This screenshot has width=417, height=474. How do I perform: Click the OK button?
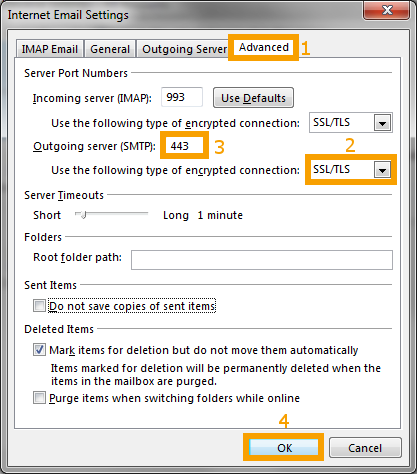[284, 448]
